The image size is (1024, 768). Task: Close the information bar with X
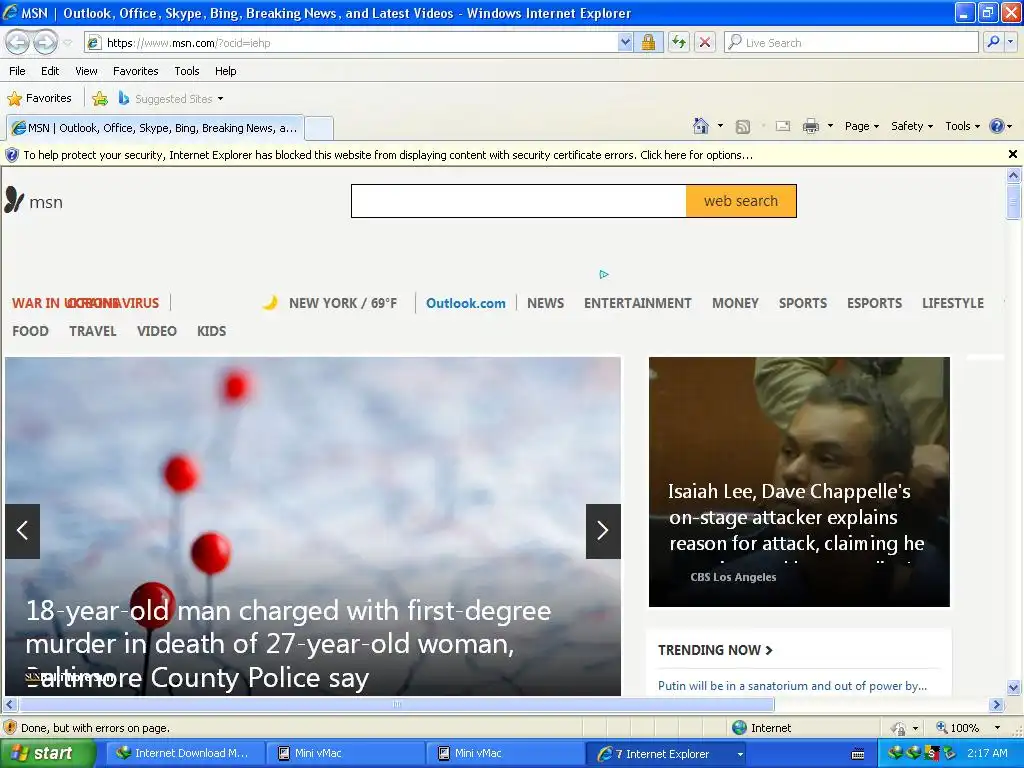click(x=1013, y=154)
